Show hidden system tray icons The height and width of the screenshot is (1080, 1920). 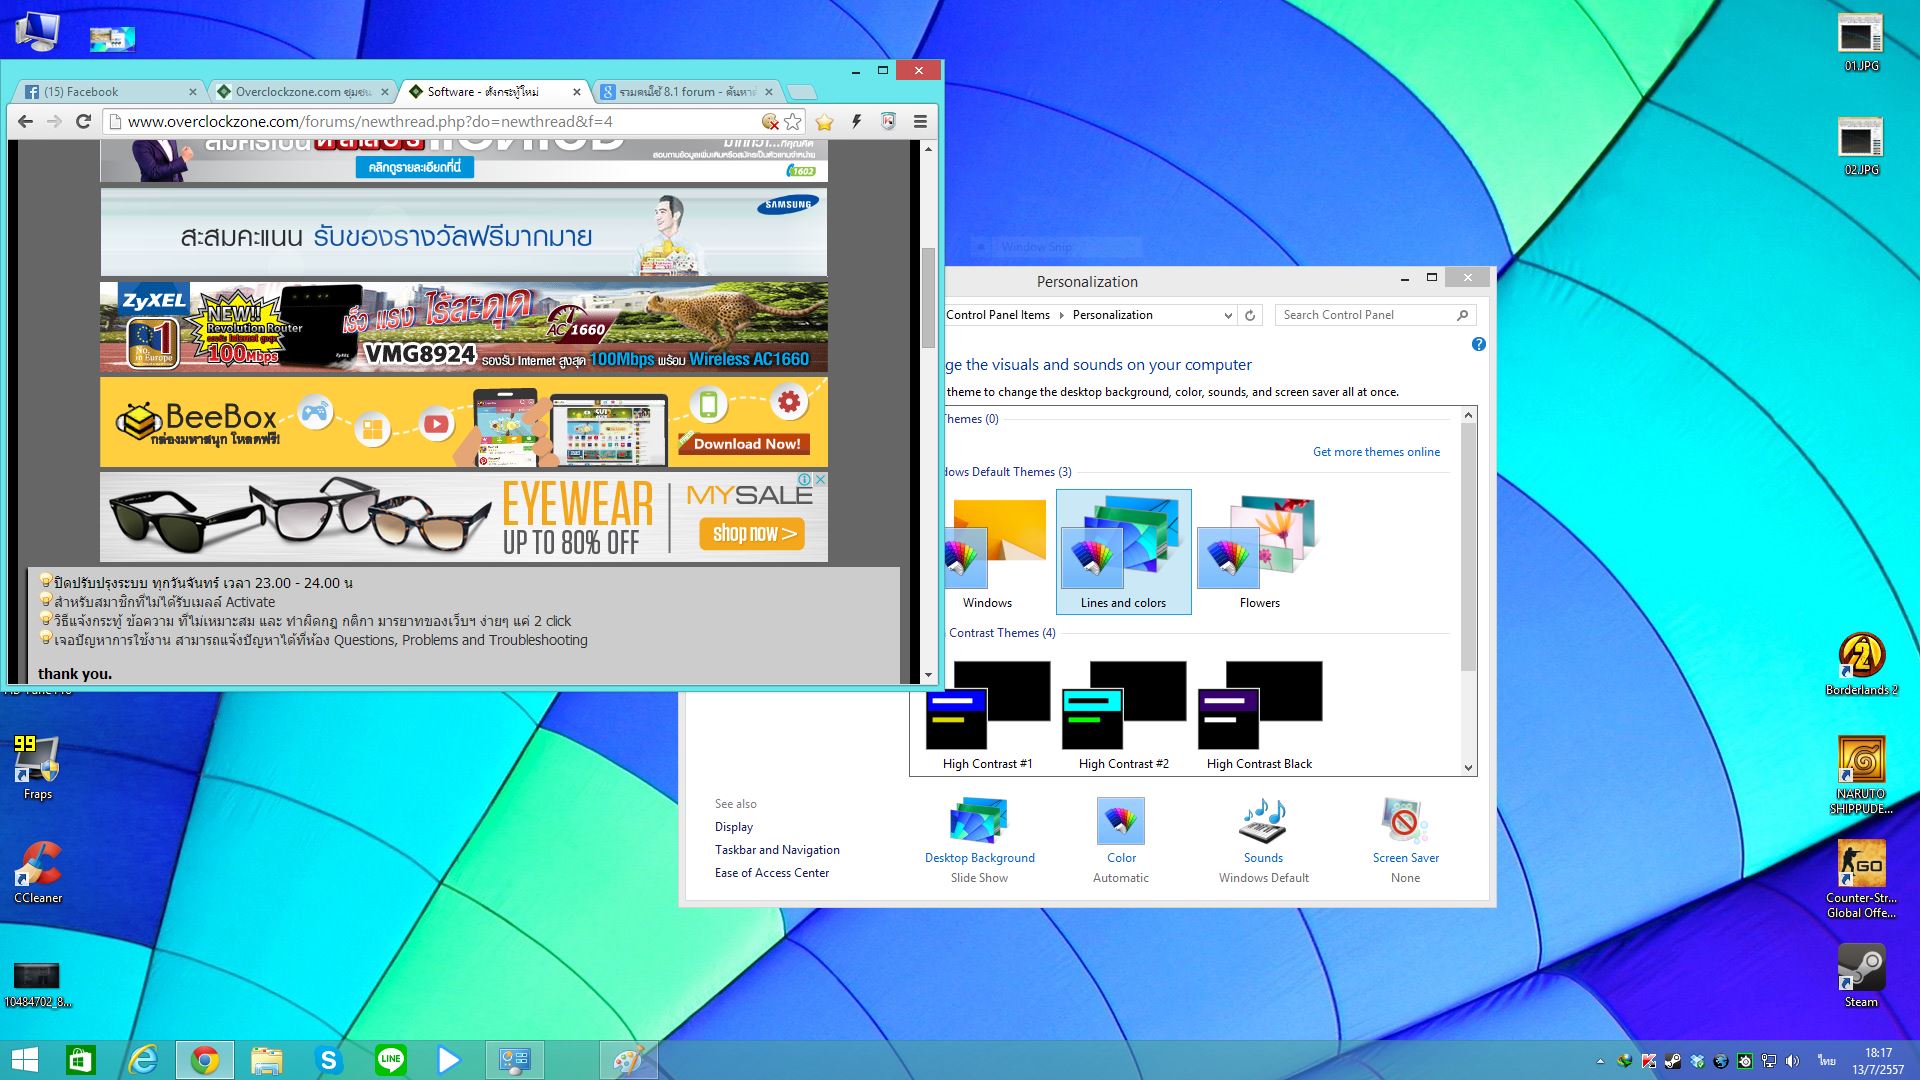[1600, 1061]
